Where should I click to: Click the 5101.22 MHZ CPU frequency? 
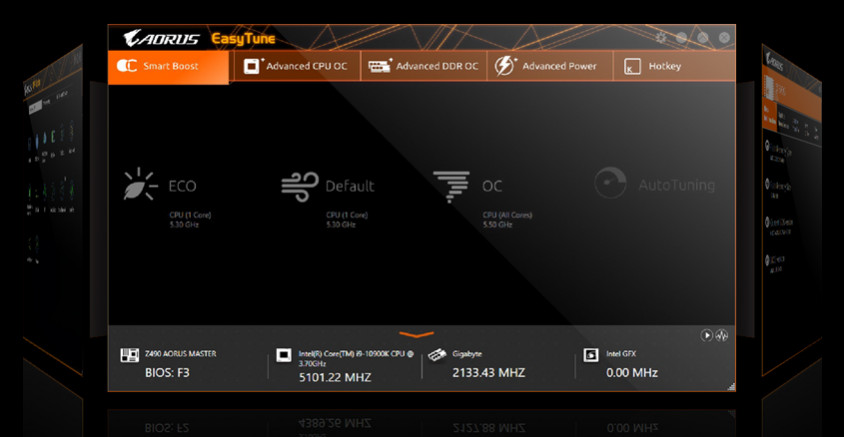[335, 377]
